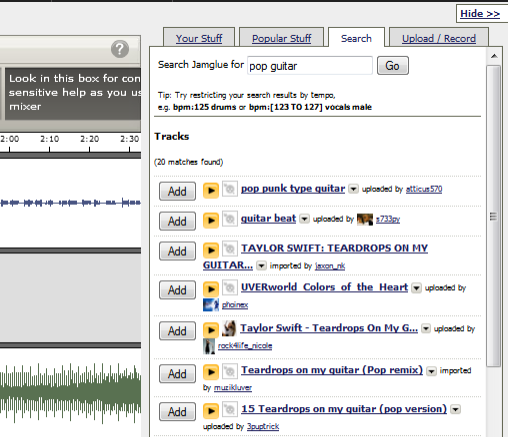Play the guitar beat track preview

point(211,220)
